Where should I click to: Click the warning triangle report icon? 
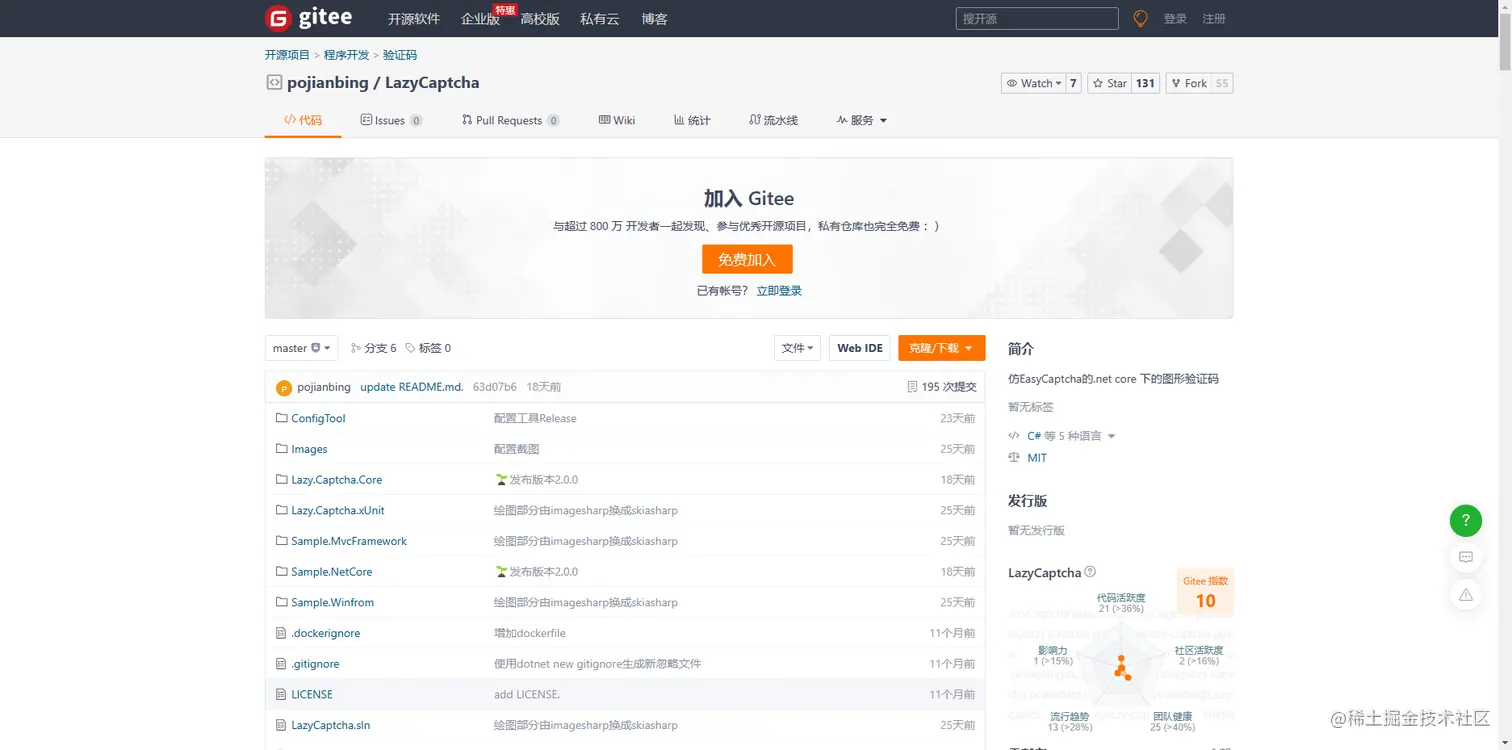(x=1465, y=594)
